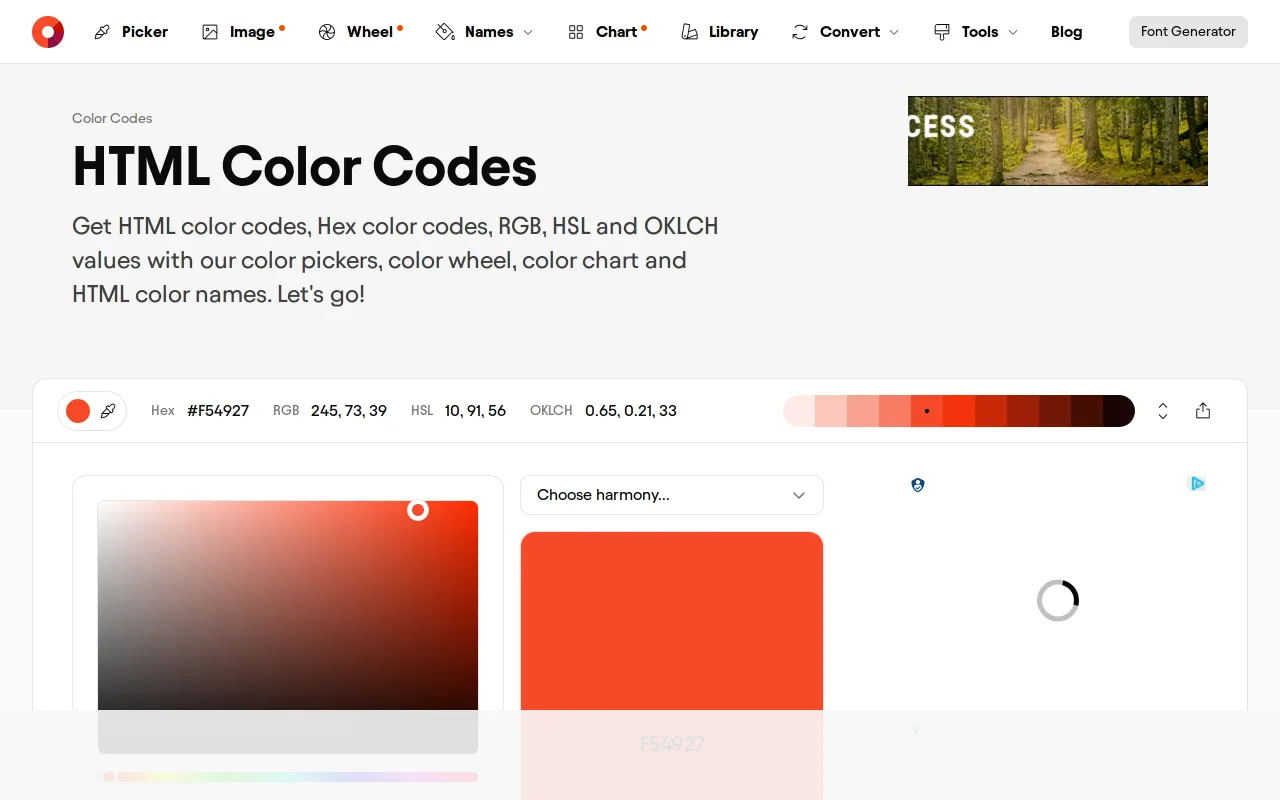Select the lightest pink shade in the strip
1280x800 pixels.
(x=799, y=411)
